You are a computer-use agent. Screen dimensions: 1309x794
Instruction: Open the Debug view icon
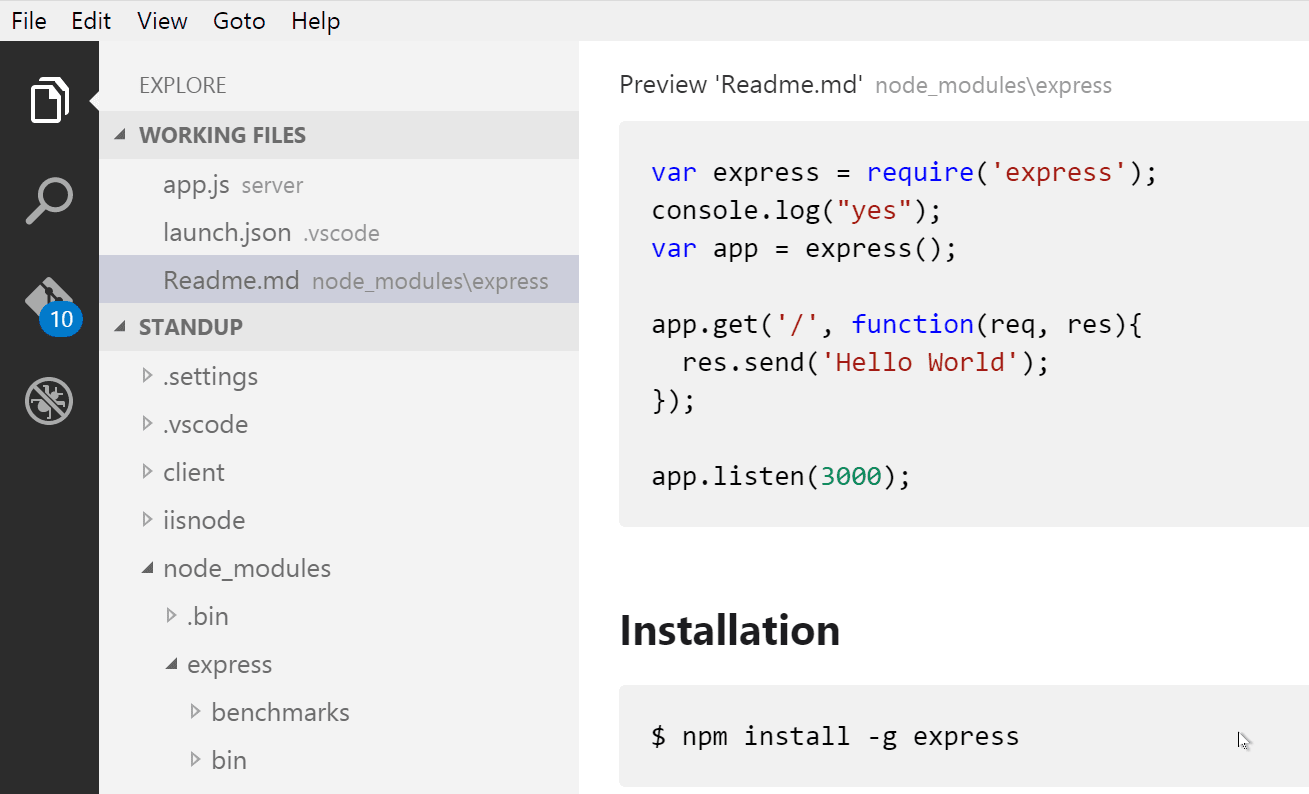point(49,400)
